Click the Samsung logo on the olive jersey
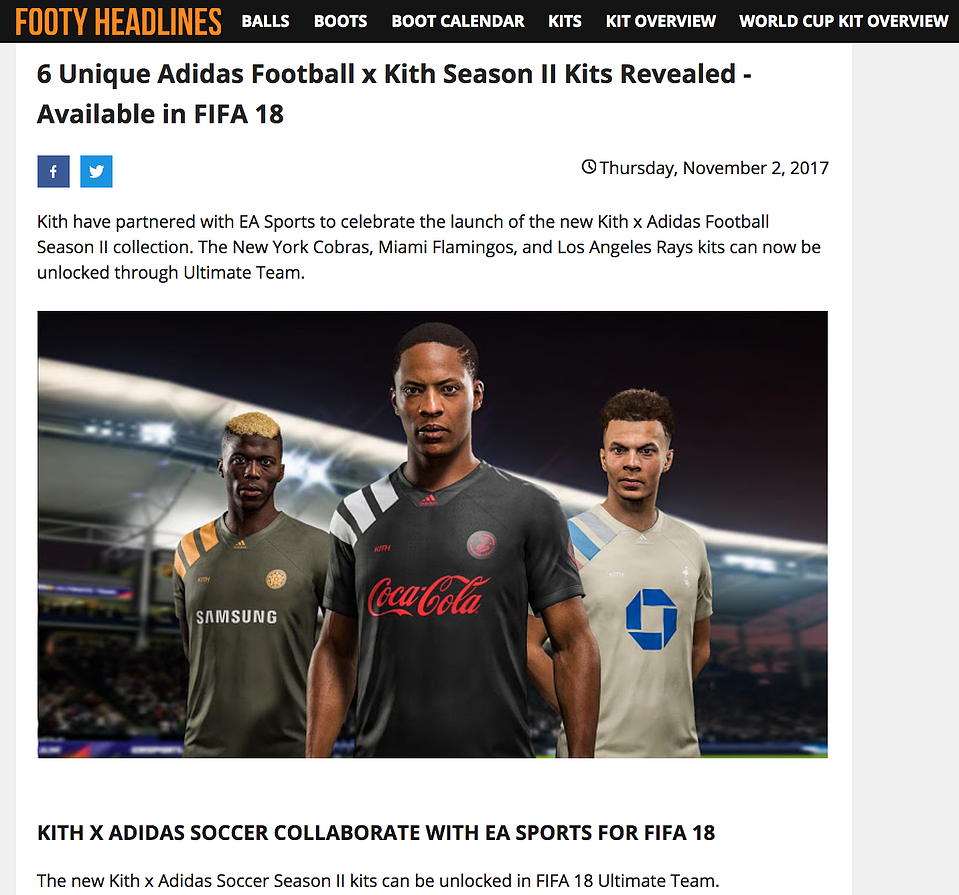The width and height of the screenshot is (959, 895). [x=236, y=617]
